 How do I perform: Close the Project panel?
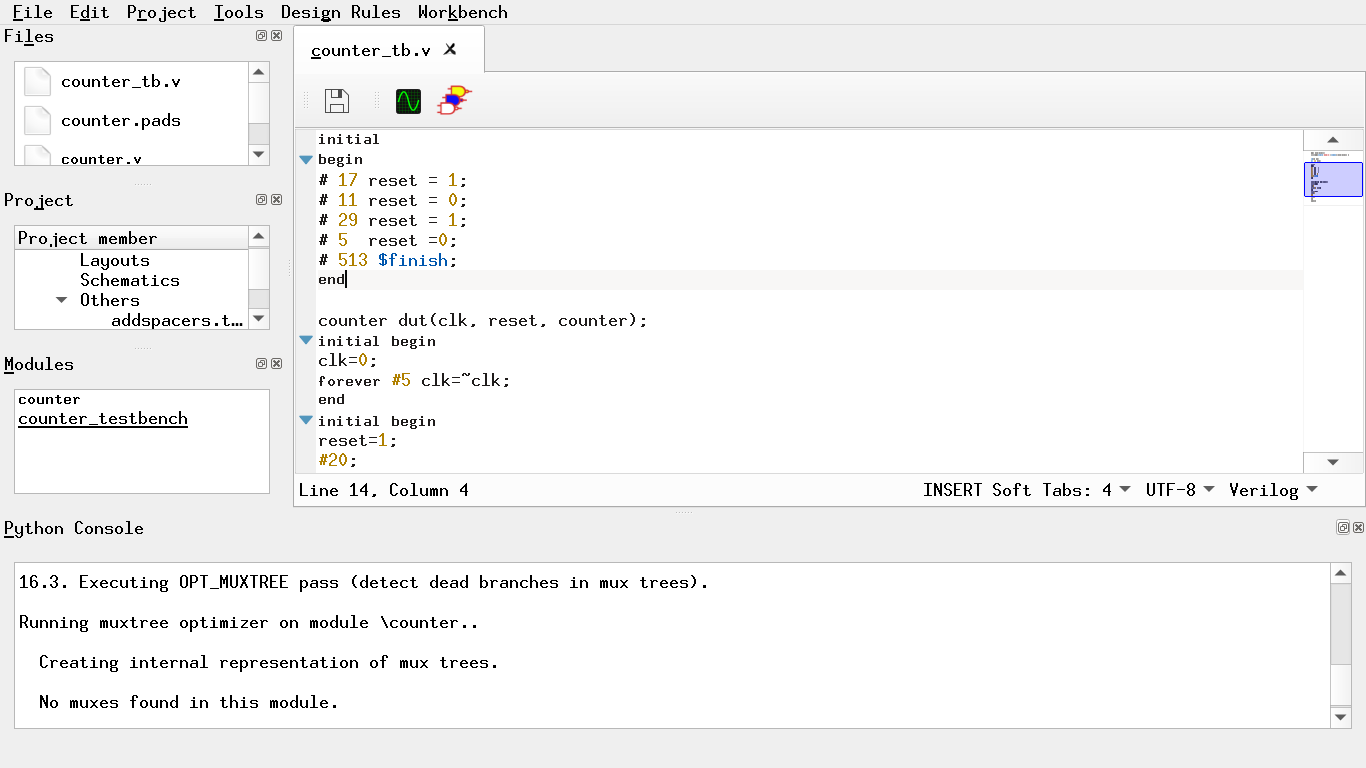coord(277,199)
